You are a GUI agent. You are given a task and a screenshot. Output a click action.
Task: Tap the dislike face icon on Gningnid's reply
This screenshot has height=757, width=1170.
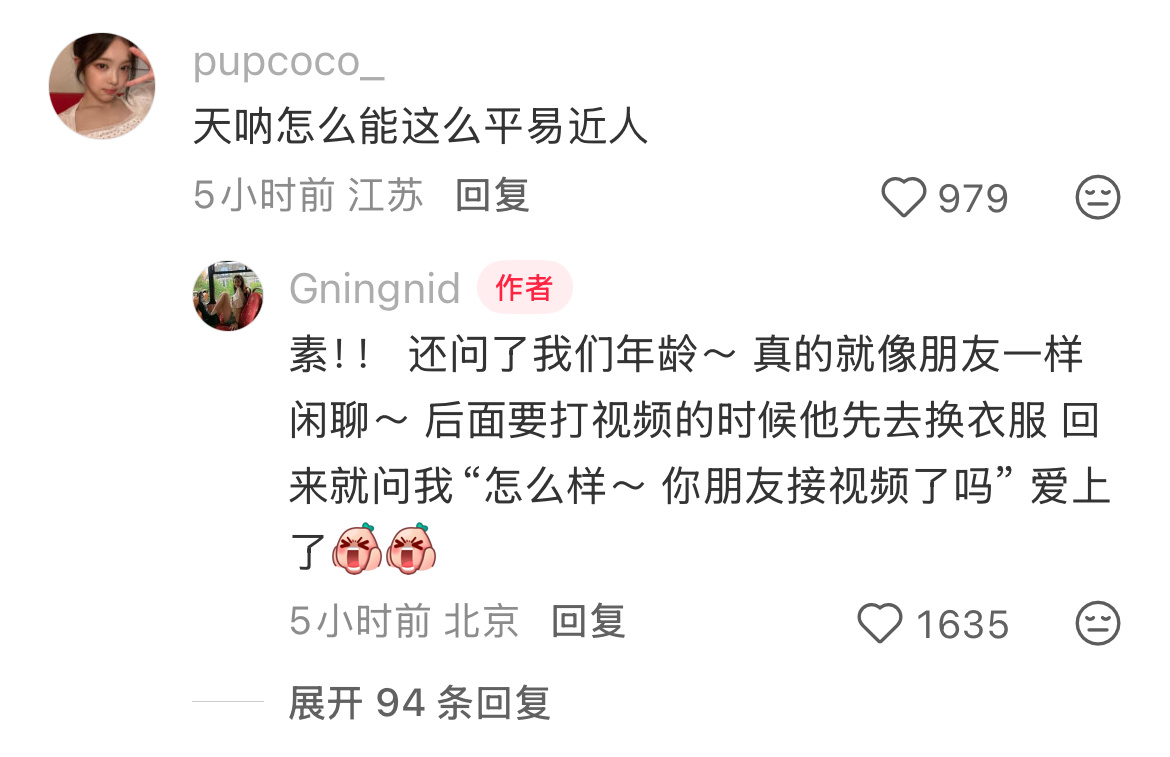tap(1098, 623)
